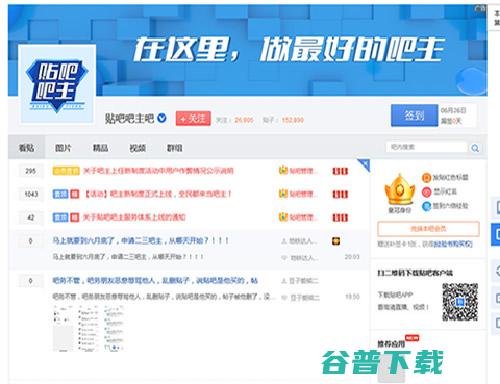The image size is (500, 384).
Task: Click the blue circular experience privilege icon
Action: tap(426, 206)
